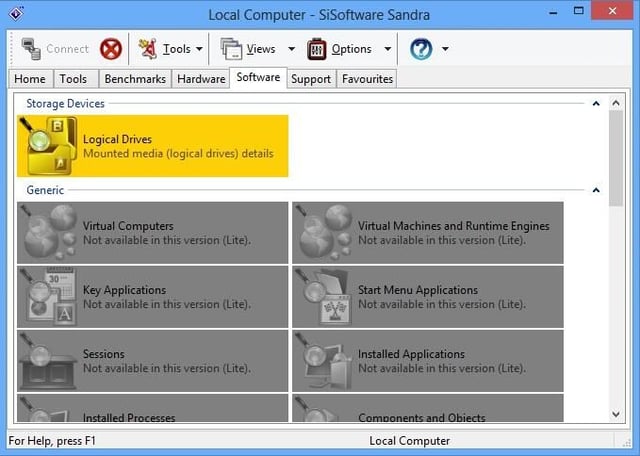Open Tools via its wizard icon
The height and width of the screenshot is (456, 640).
click(147, 49)
